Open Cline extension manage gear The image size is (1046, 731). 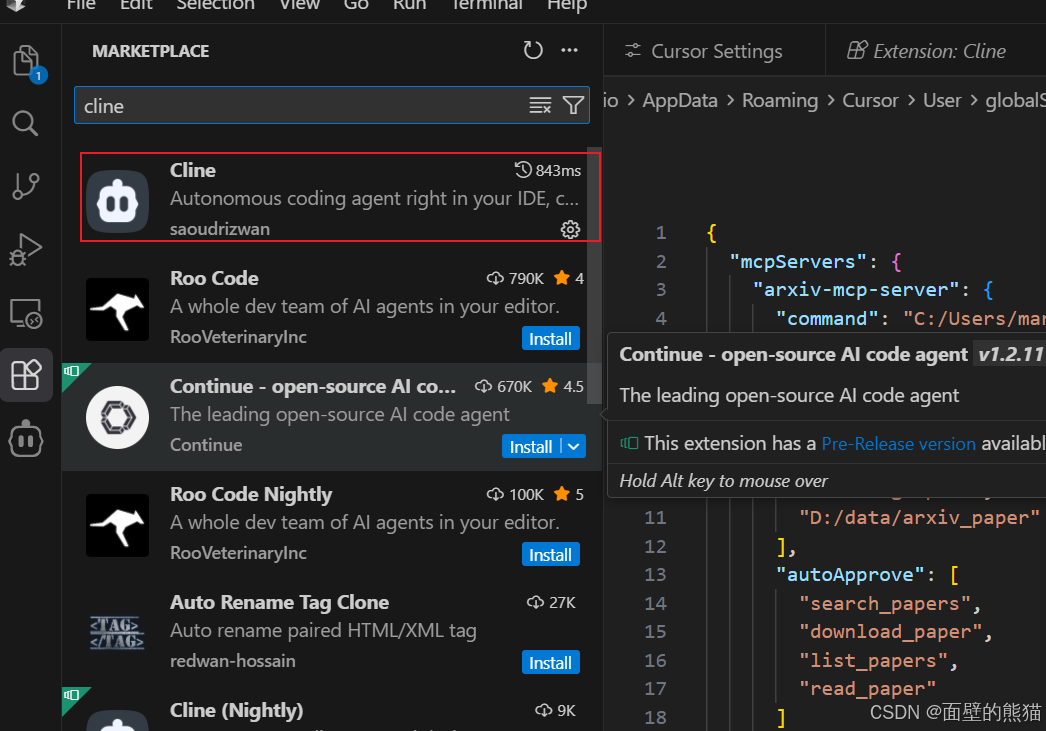pos(570,229)
